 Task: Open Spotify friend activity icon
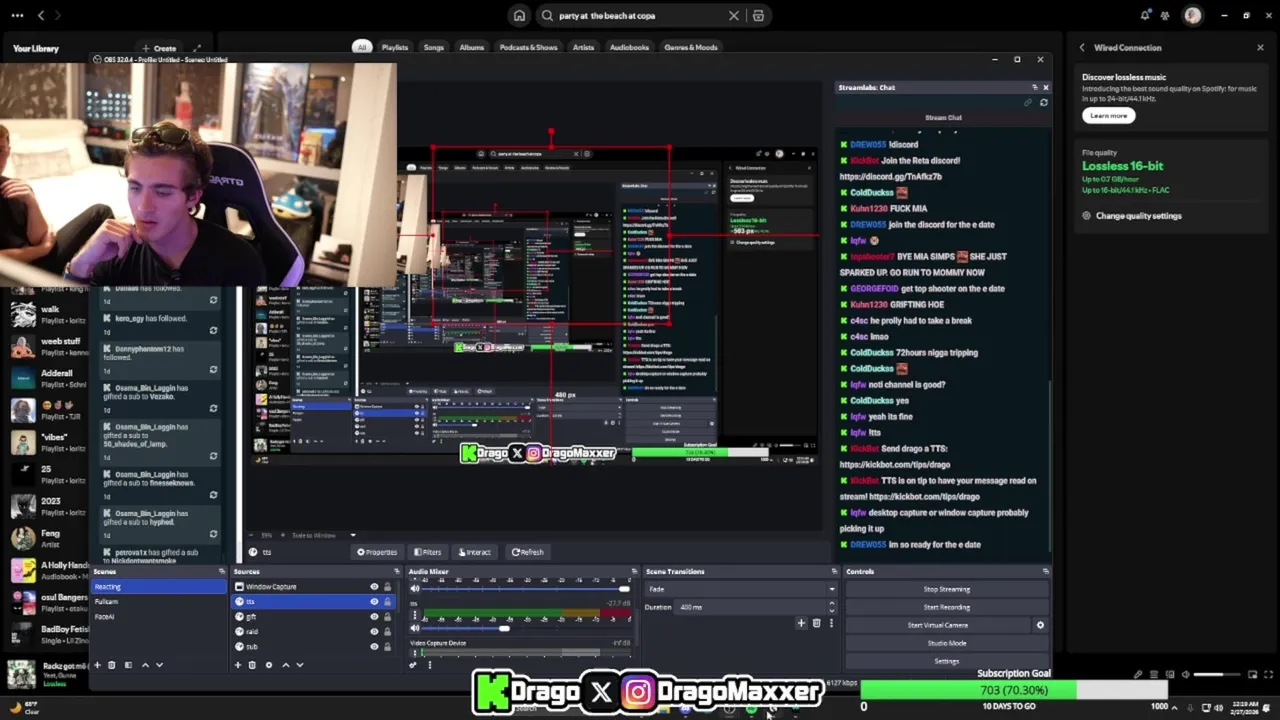tap(1165, 15)
